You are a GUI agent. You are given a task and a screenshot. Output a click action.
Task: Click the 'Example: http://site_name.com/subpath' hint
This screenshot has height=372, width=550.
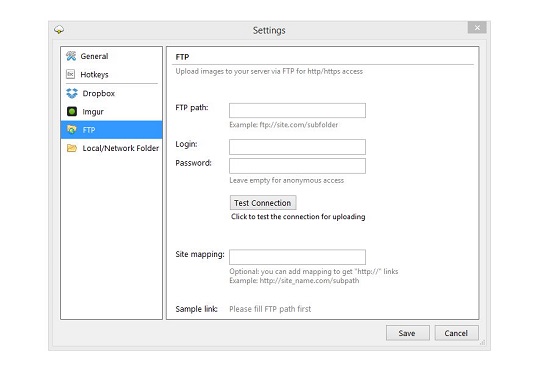294,280
